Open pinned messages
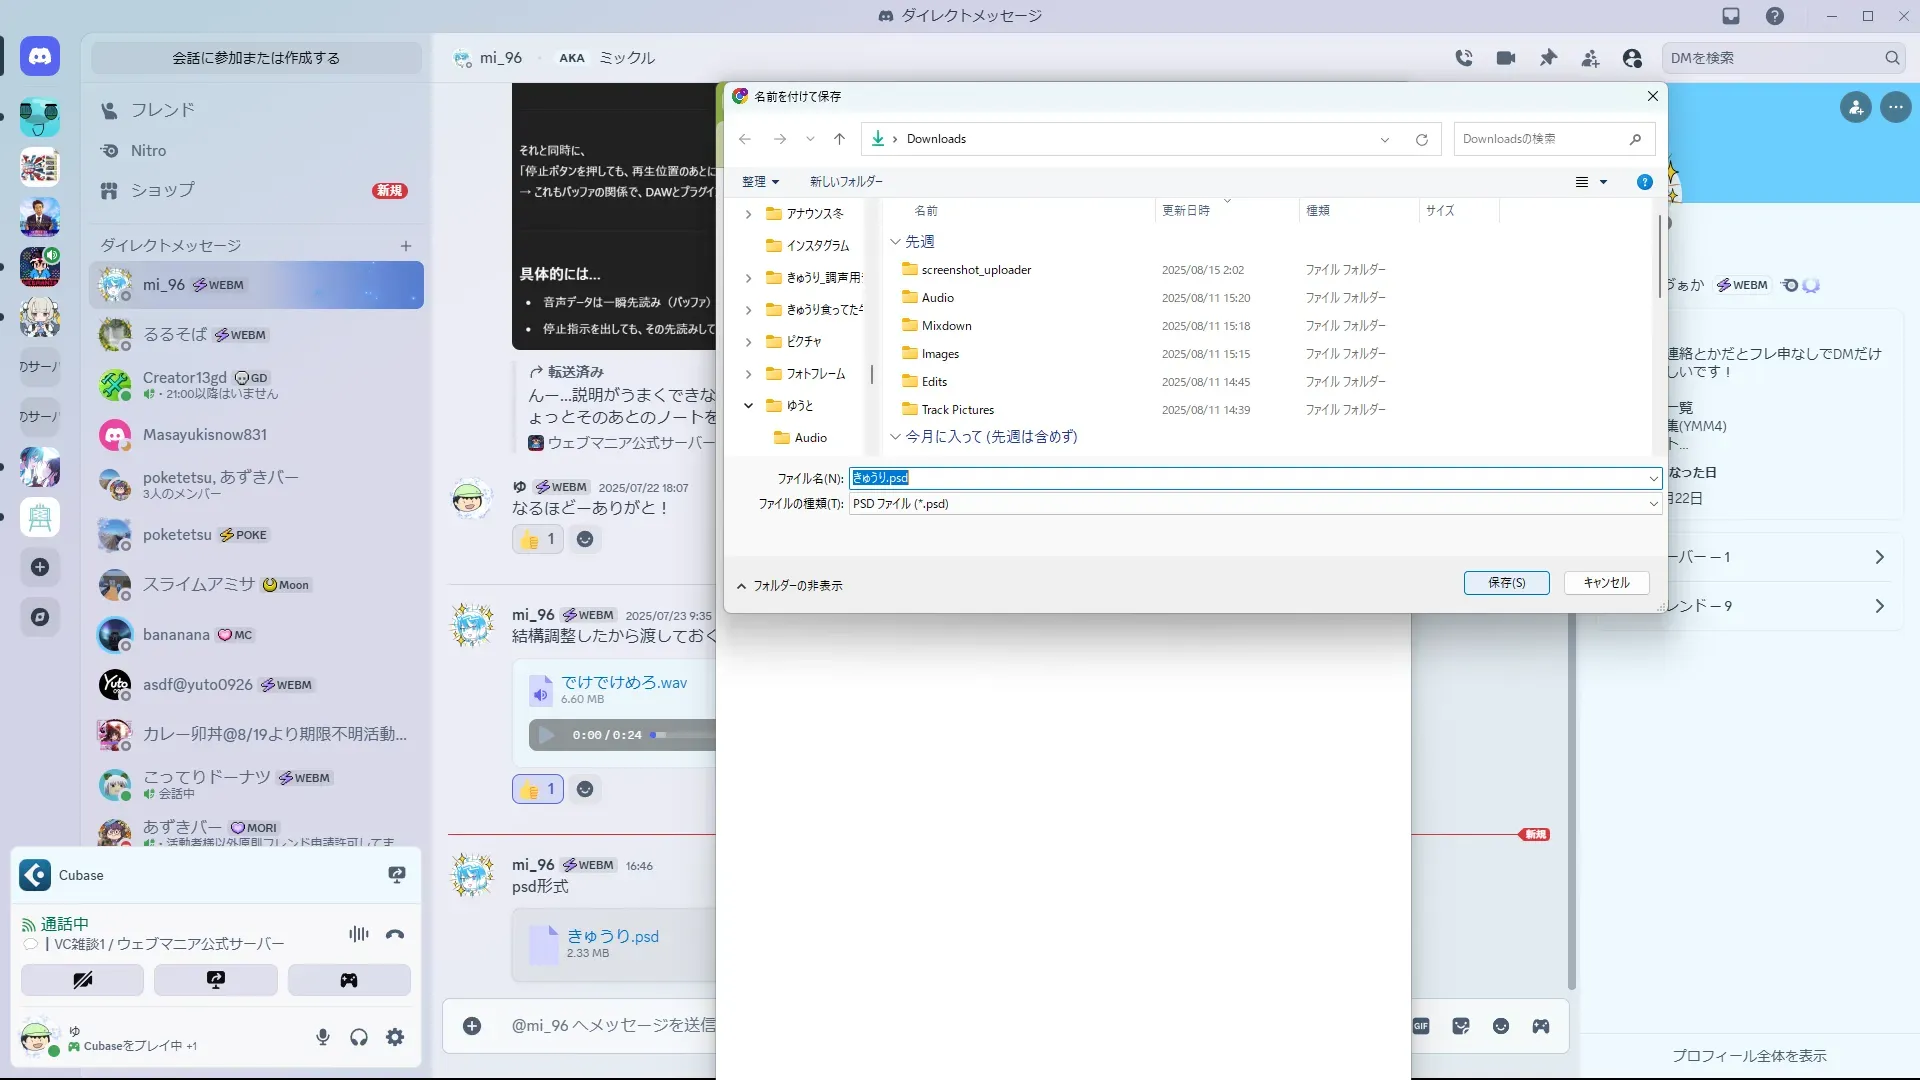 click(x=1548, y=58)
